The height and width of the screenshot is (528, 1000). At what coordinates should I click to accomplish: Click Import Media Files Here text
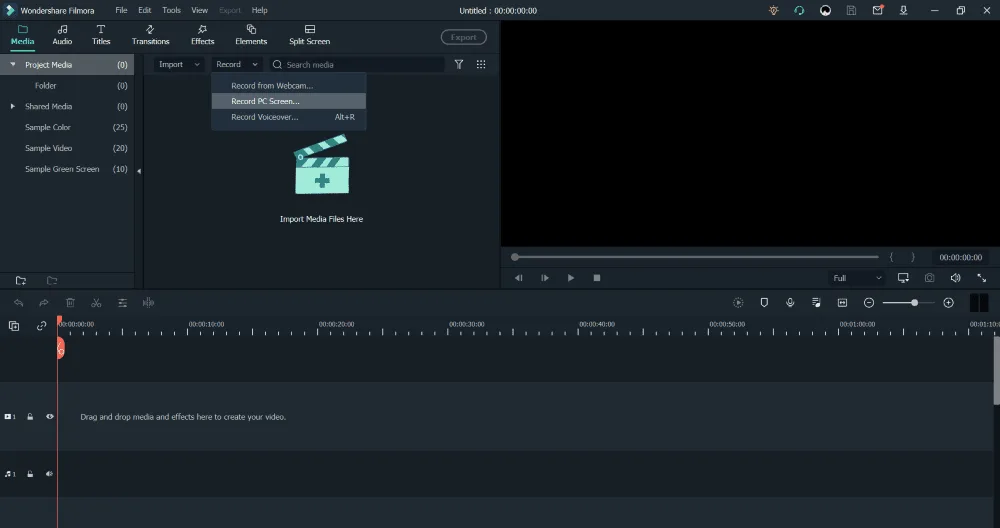coord(321,219)
